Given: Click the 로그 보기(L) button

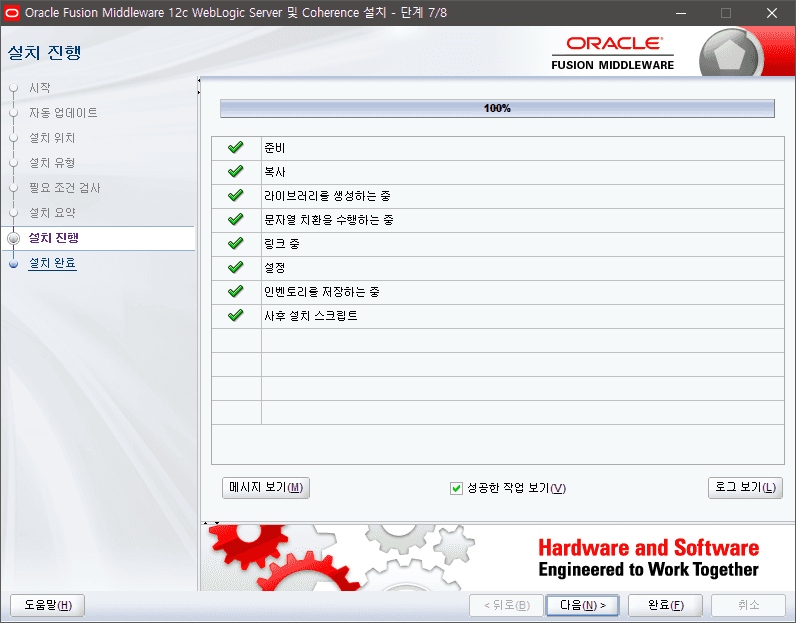Looking at the screenshot, I should coord(745,488).
